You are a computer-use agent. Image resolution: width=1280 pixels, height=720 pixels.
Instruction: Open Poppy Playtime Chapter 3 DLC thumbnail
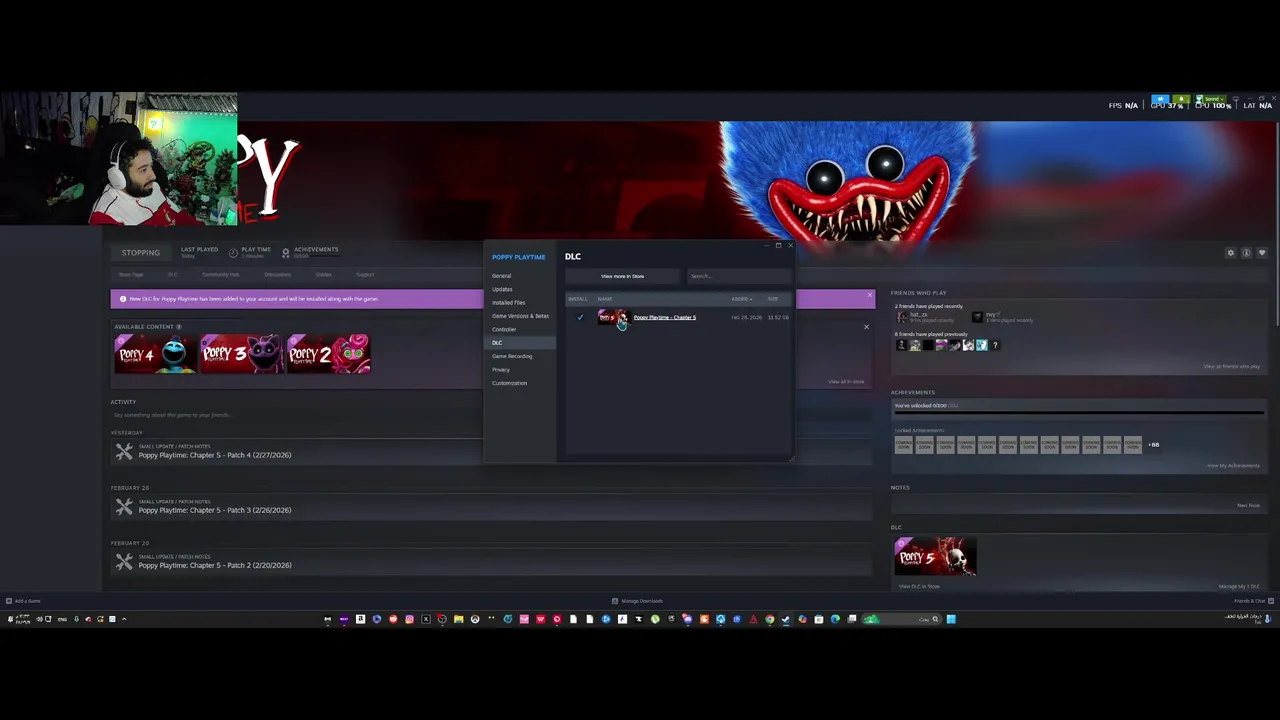[242, 354]
